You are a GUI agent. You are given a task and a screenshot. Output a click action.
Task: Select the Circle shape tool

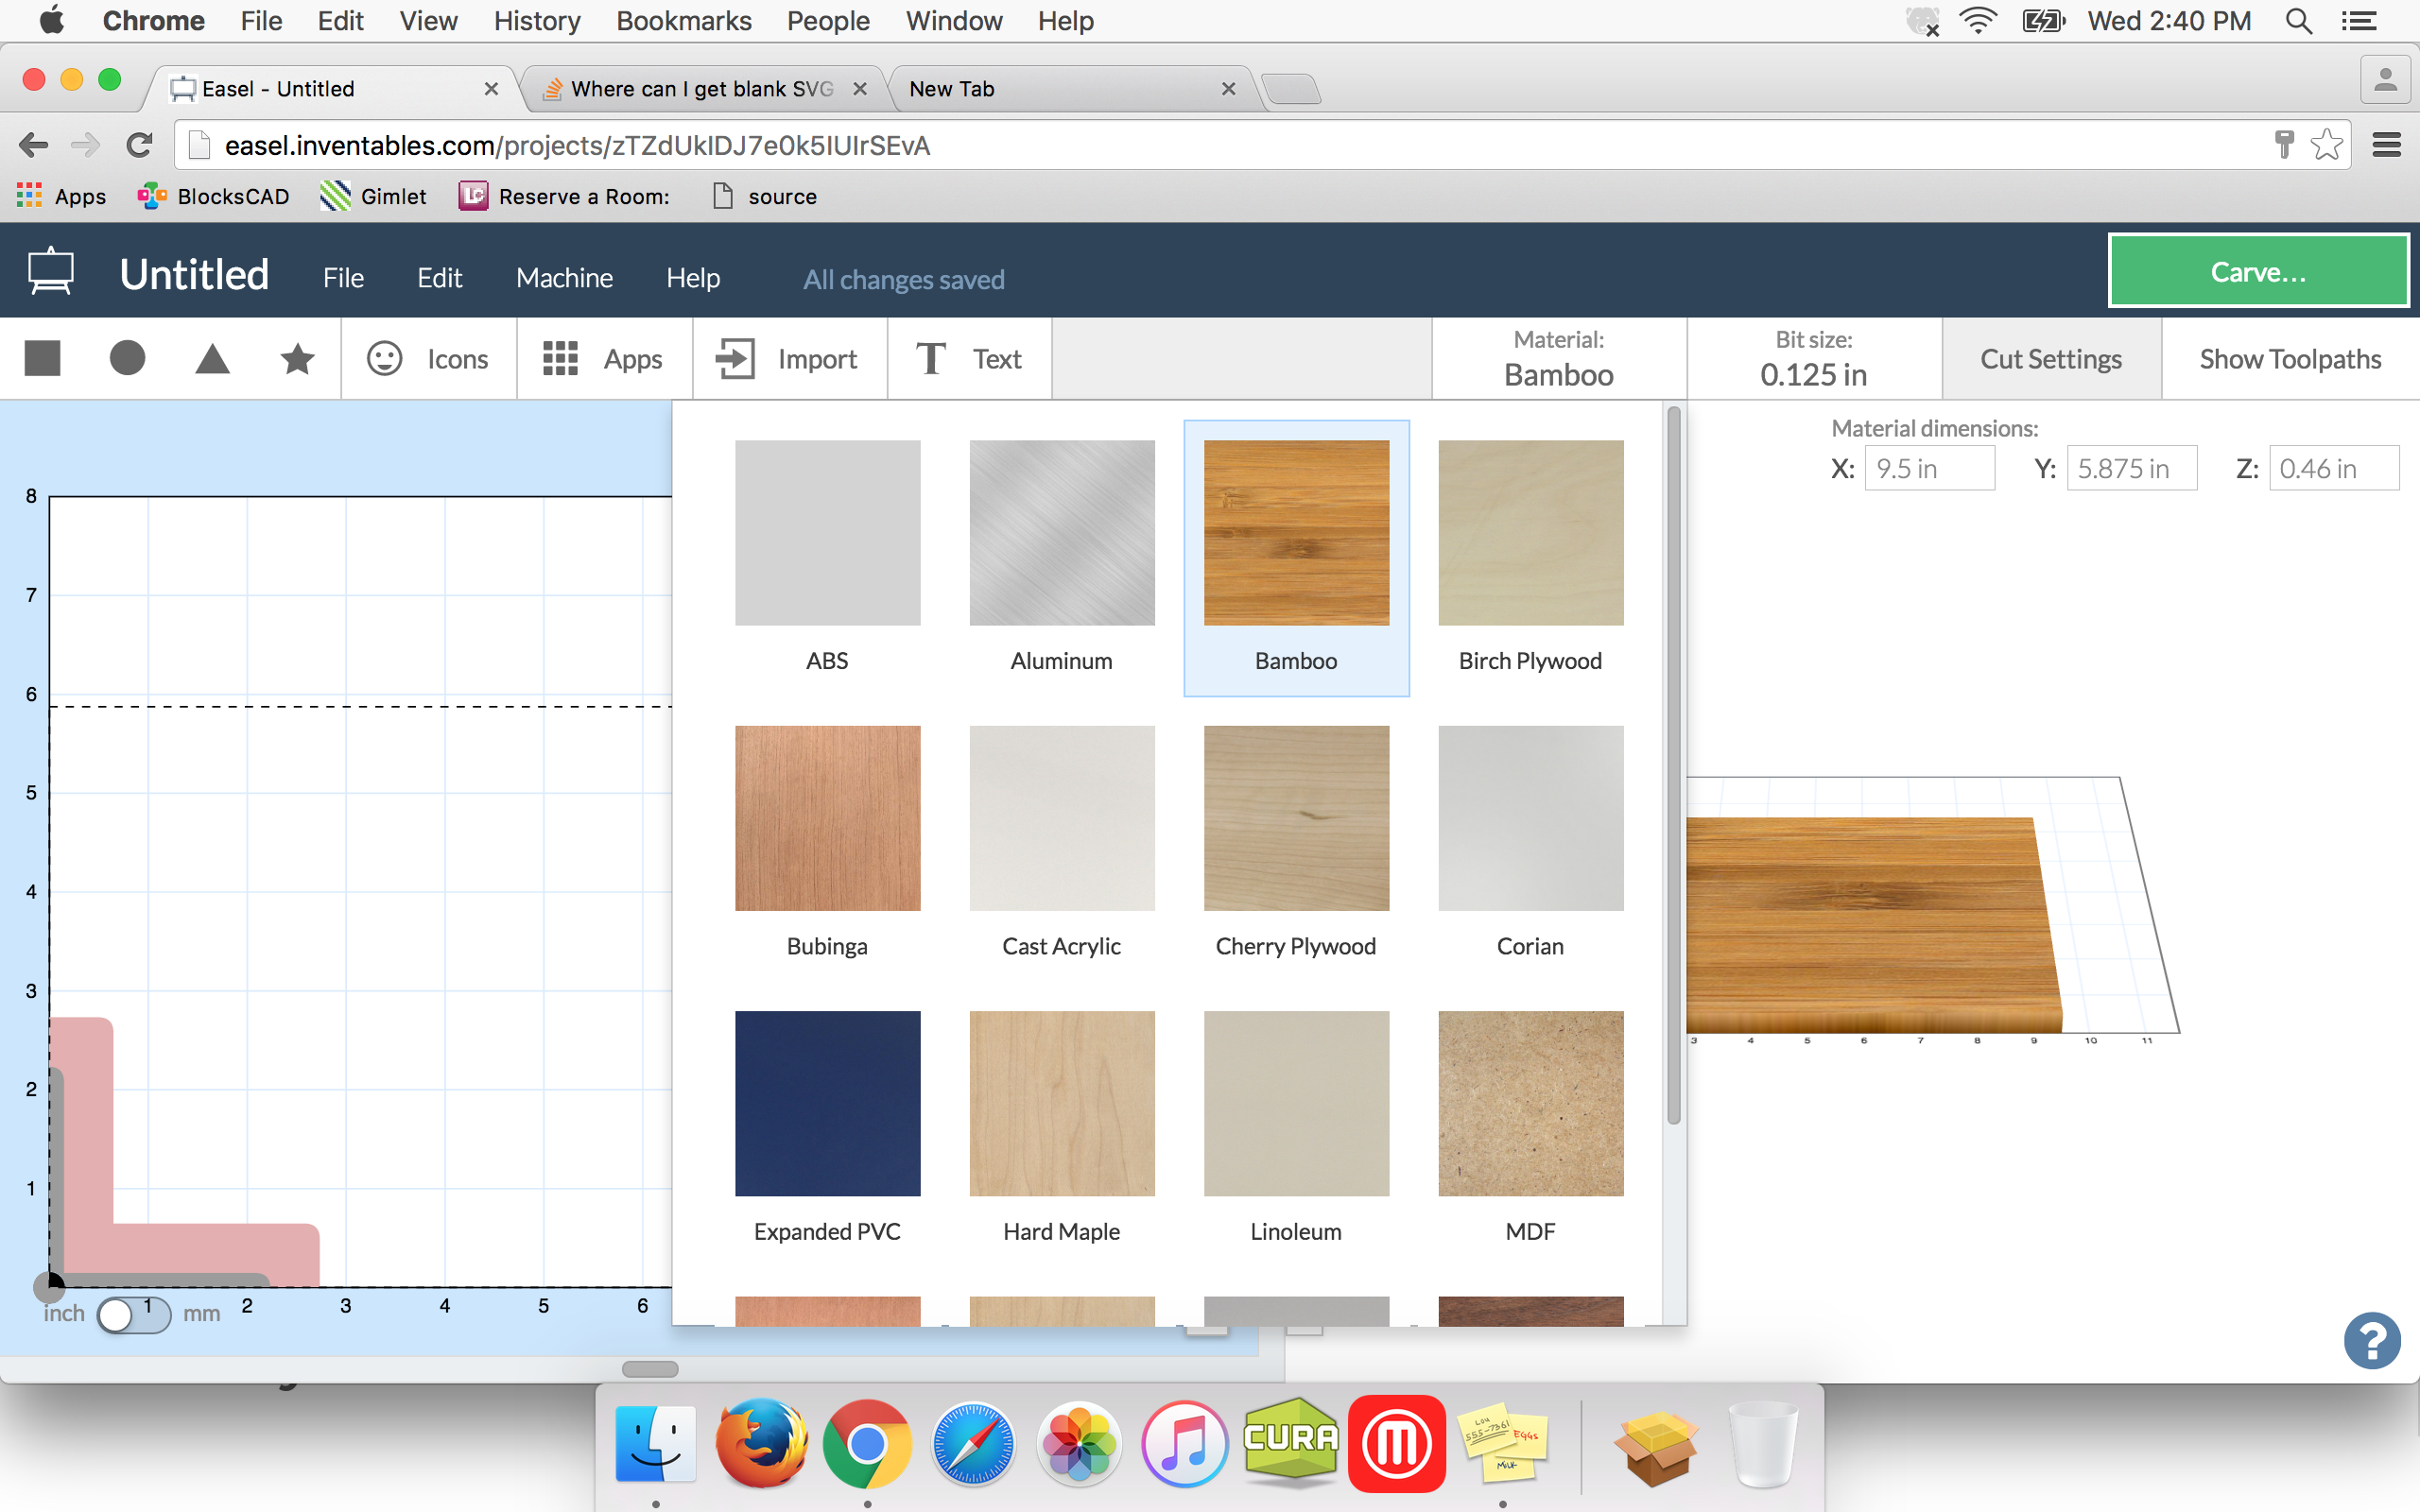(x=128, y=359)
